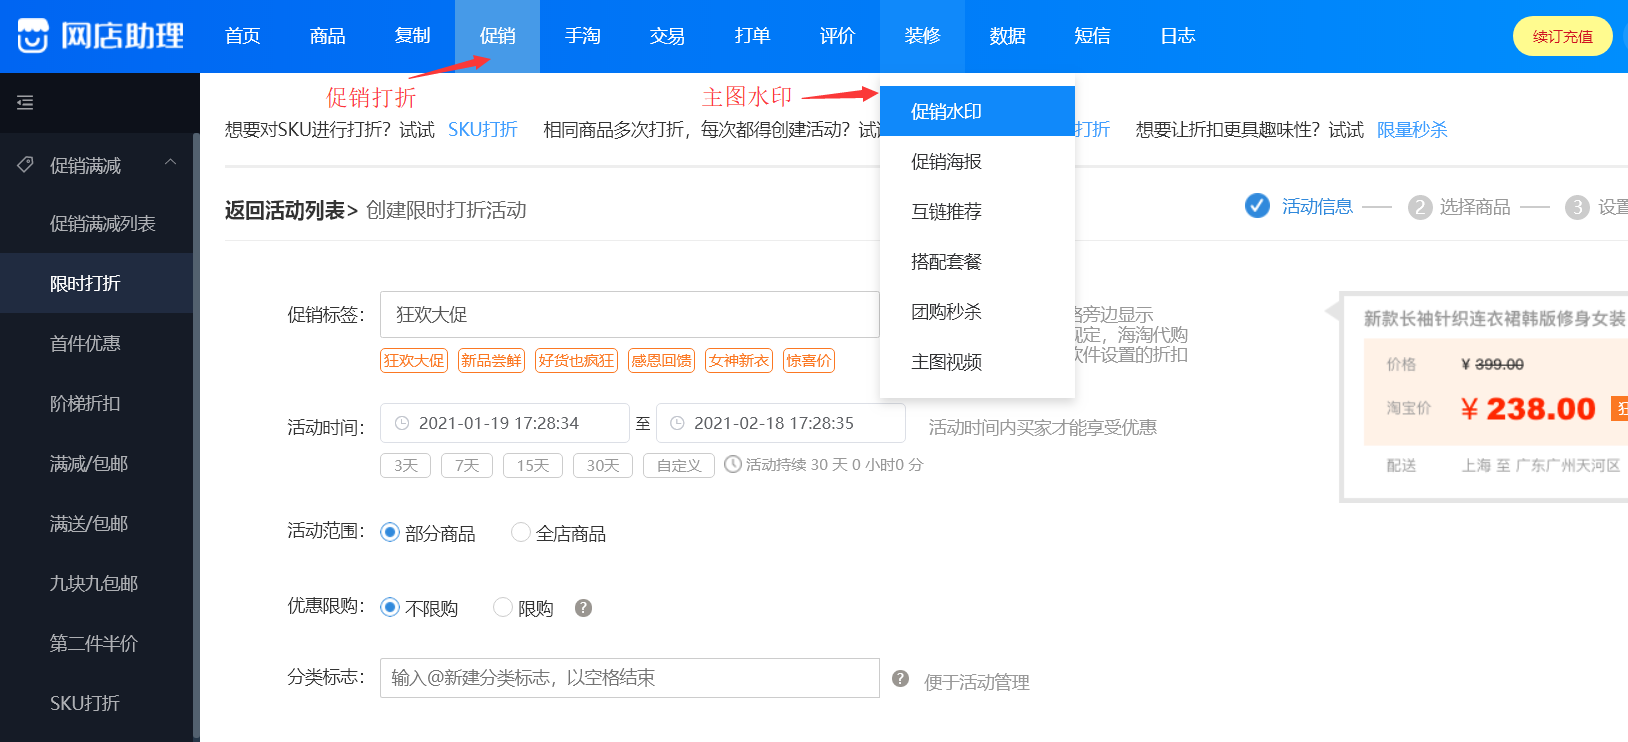Collapse the 促销满减 sidebar group chevron
This screenshot has height=742, width=1628.
tap(171, 162)
